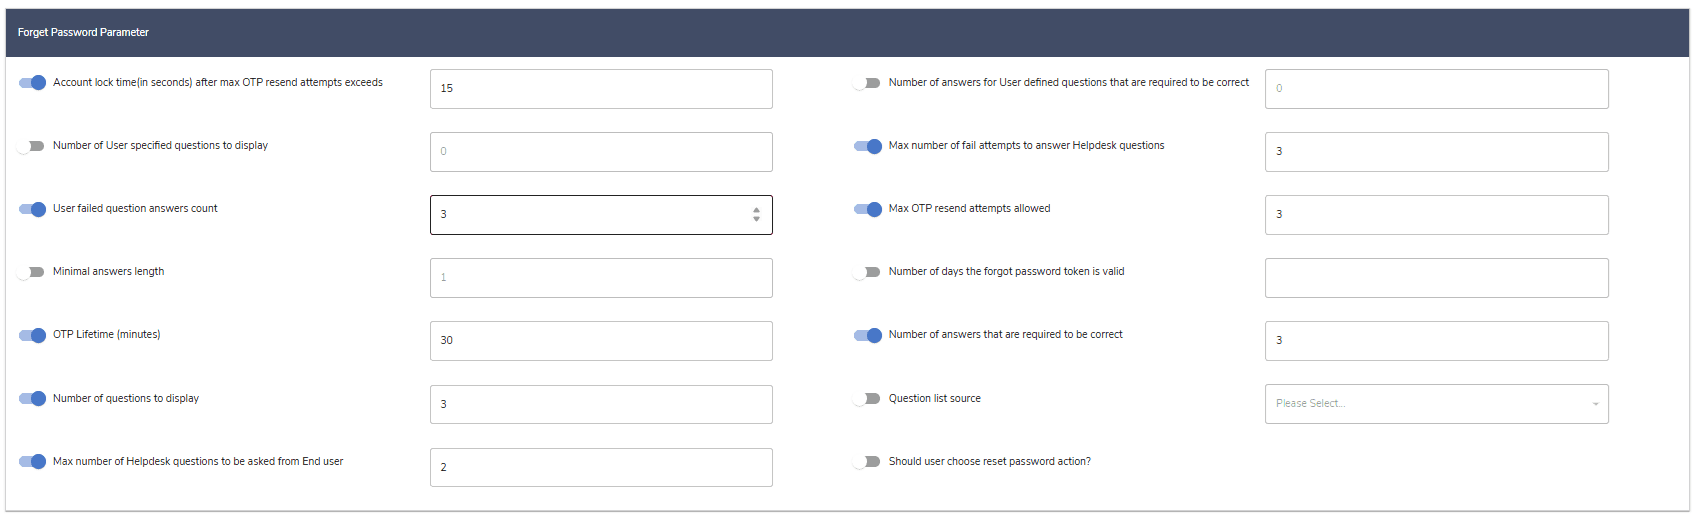The width and height of the screenshot is (1695, 520).
Task: Disable Number of questions to display toggle
Action: [32, 399]
